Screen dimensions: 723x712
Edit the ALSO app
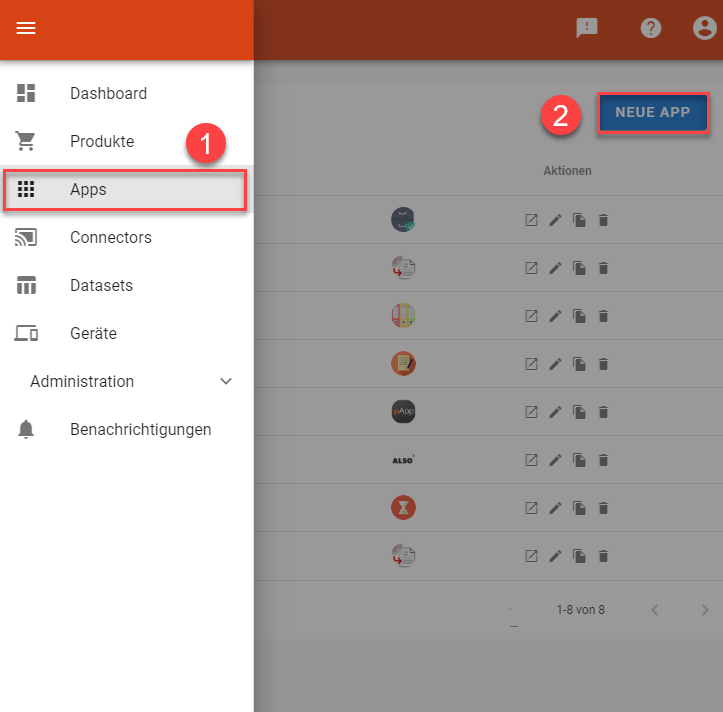pos(555,460)
